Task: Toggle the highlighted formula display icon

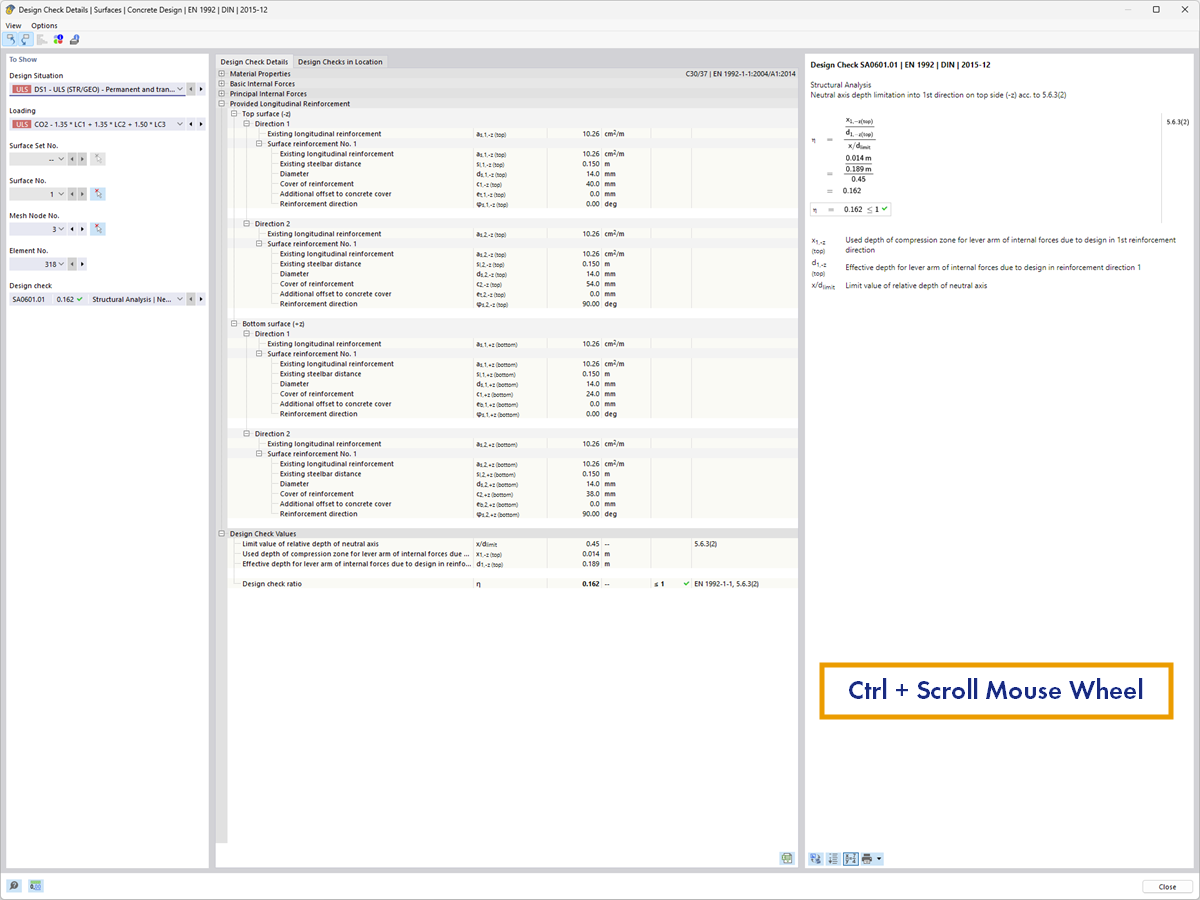Action: click(x=850, y=858)
